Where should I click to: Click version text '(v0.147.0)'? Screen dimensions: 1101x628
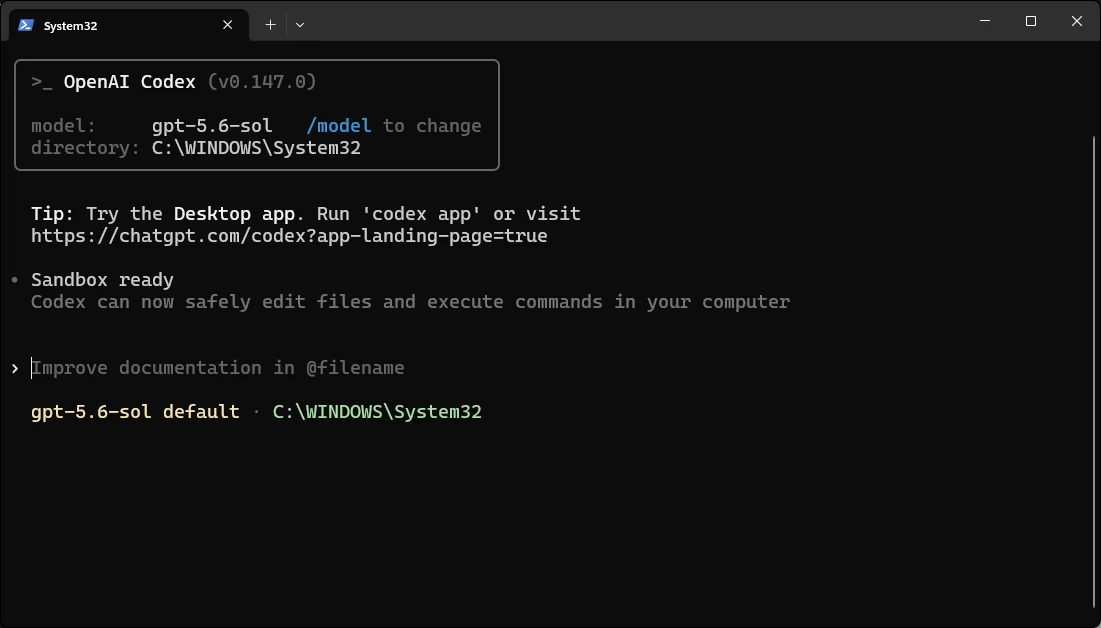tap(262, 81)
